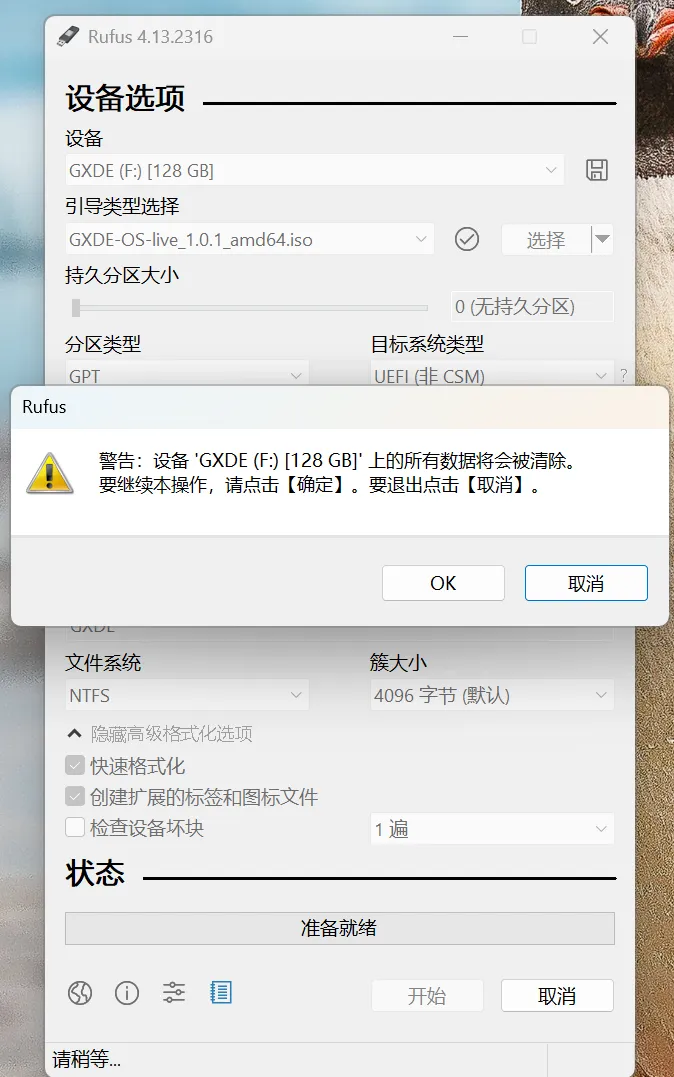Confirm the warning with OK
This screenshot has height=1077, width=674.
coord(443,583)
